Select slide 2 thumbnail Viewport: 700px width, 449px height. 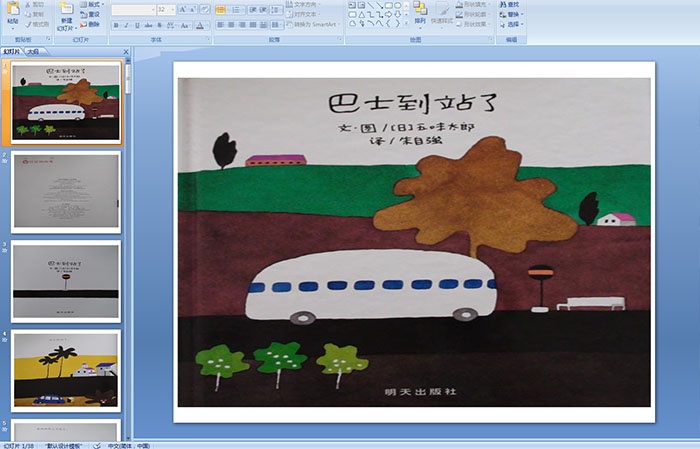click(x=66, y=192)
